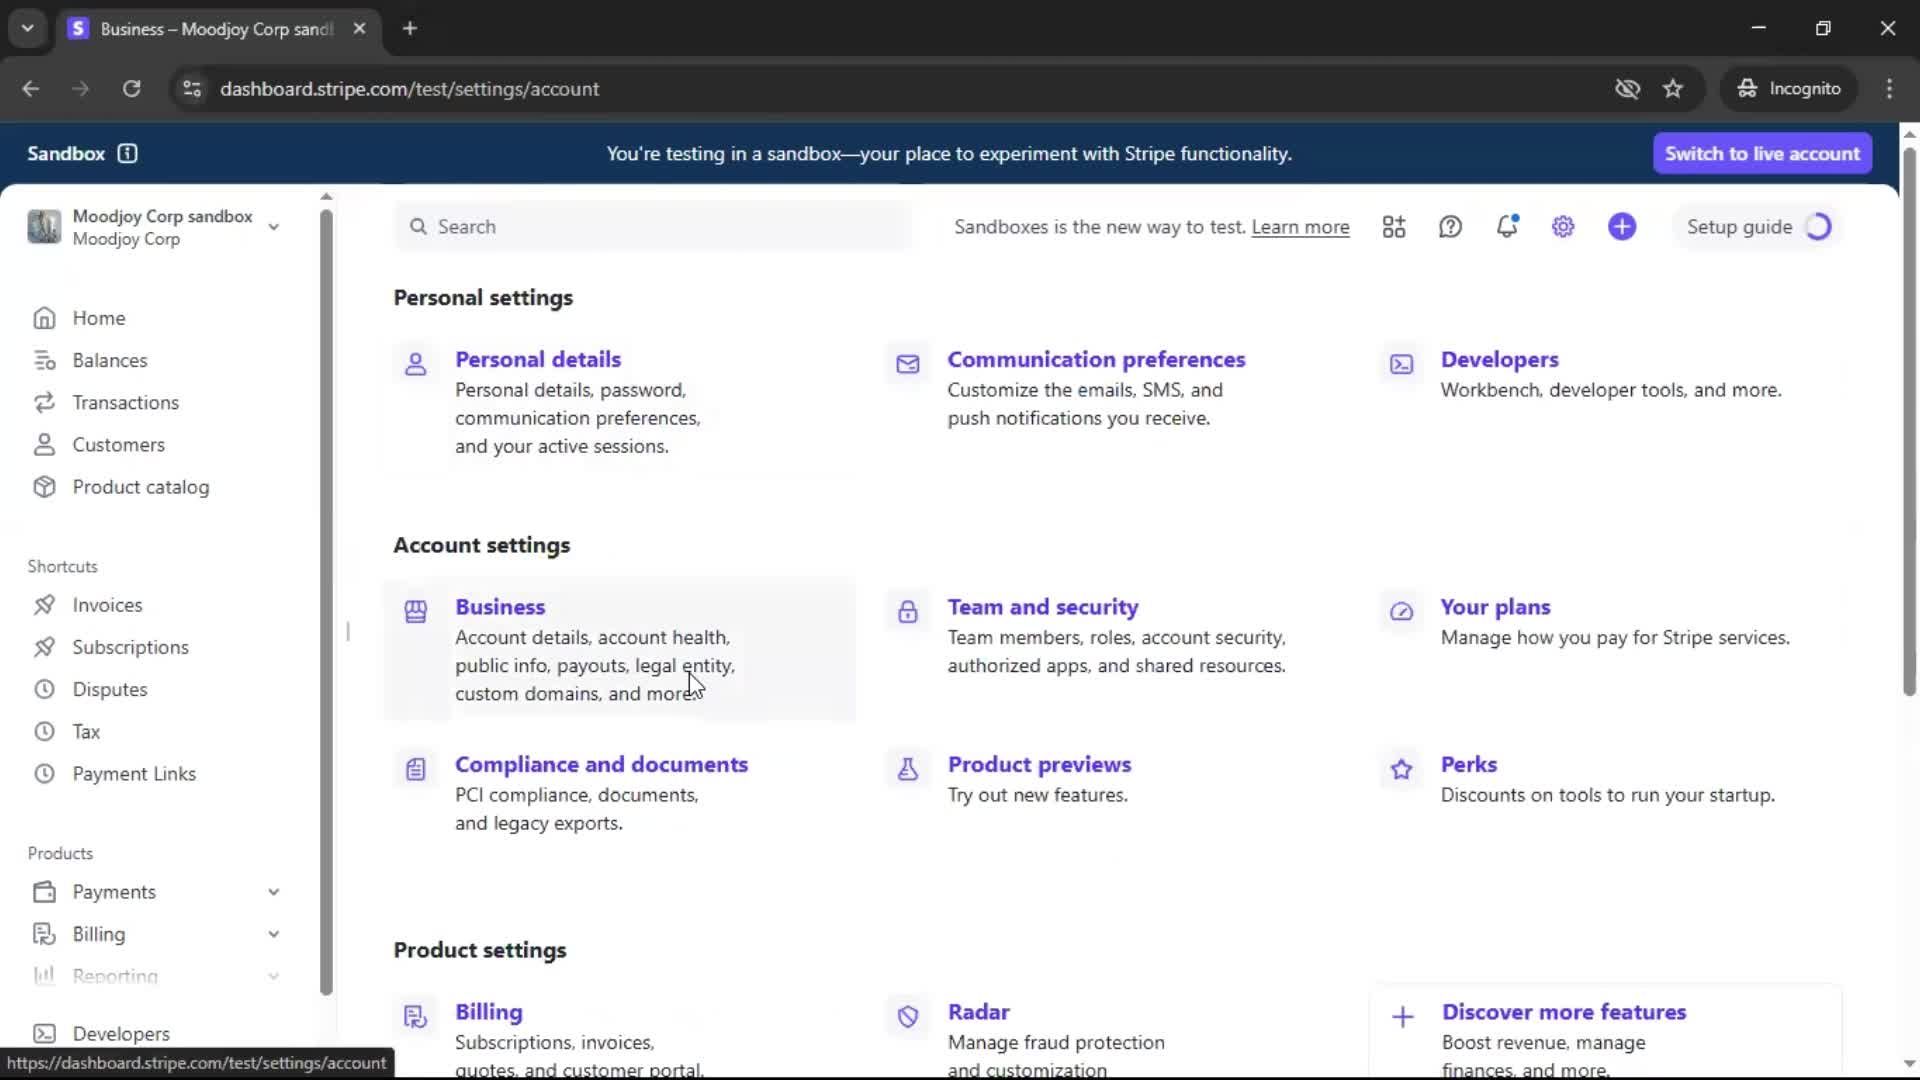Click the Product previews flask icon
Viewport: 1920px width, 1080px height.
click(x=908, y=769)
